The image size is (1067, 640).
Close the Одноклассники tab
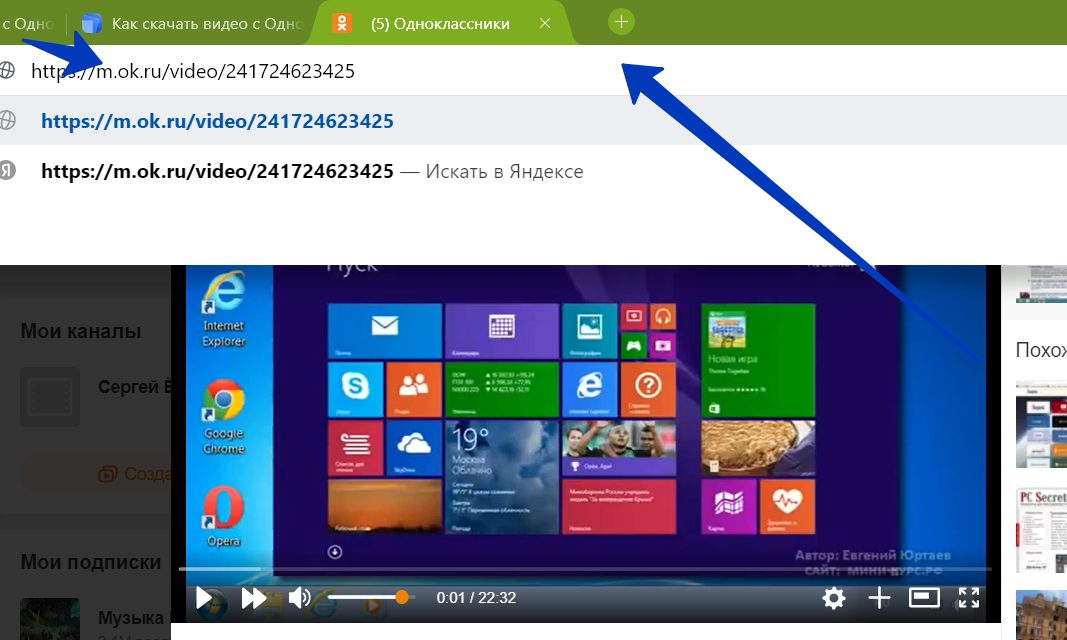point(544,23)
